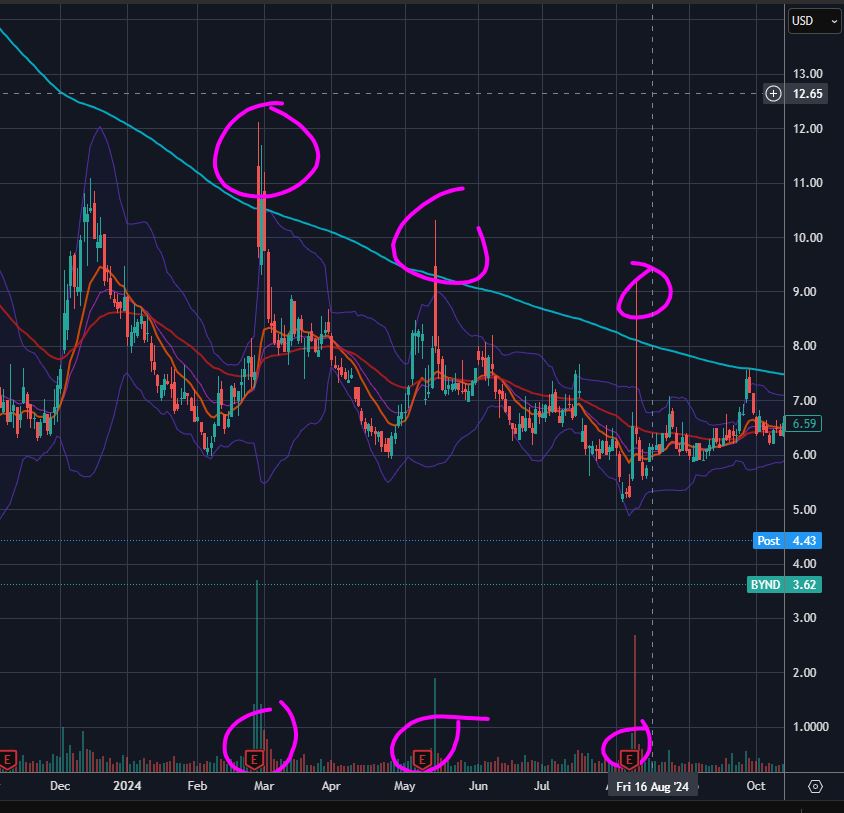Select the BYND 3.62 price label
The width and height of the screenshot is (844, 813).
(784, 585)
